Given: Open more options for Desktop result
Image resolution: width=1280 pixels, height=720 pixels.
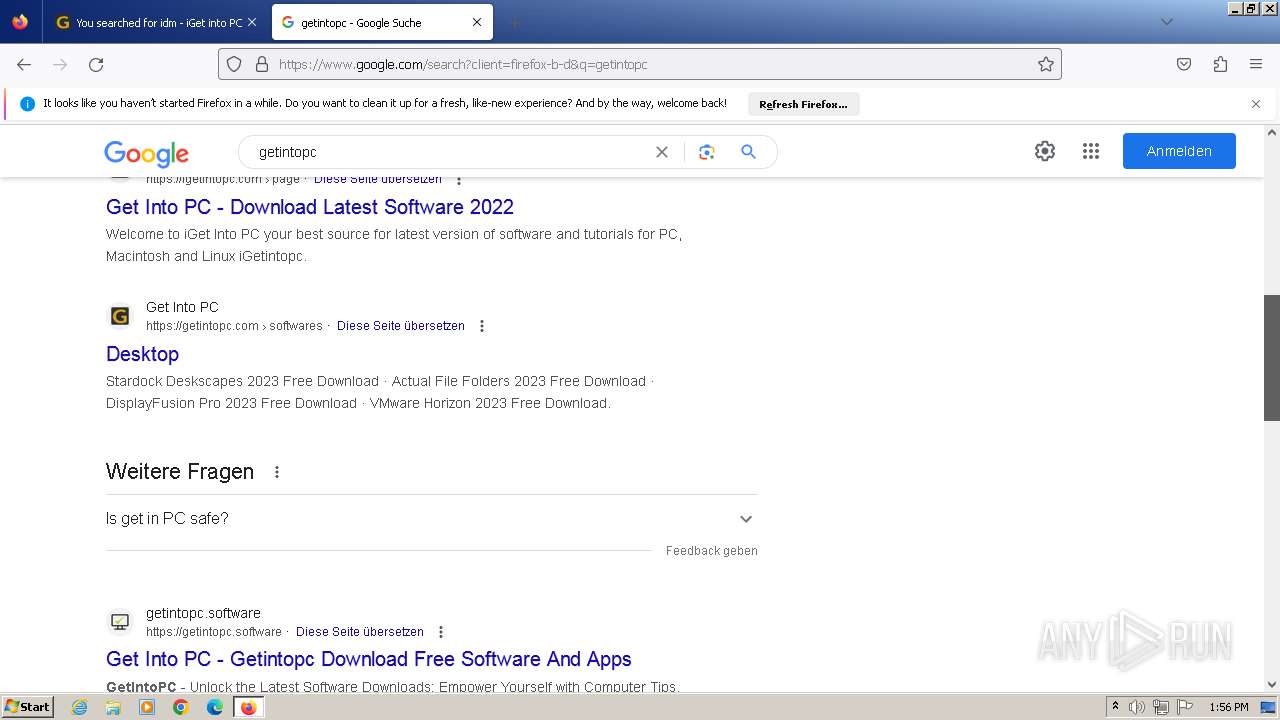Looking at the screenshot, I should [482, 326].
